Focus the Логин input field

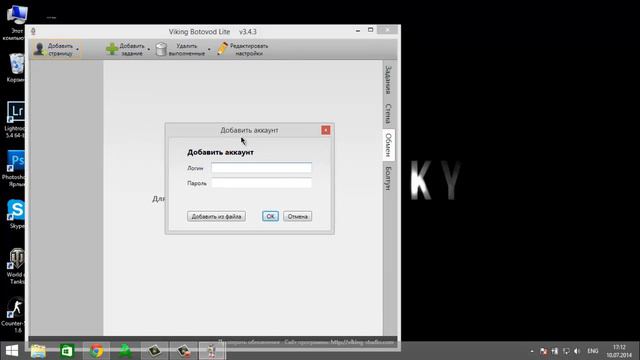point(262,168)
